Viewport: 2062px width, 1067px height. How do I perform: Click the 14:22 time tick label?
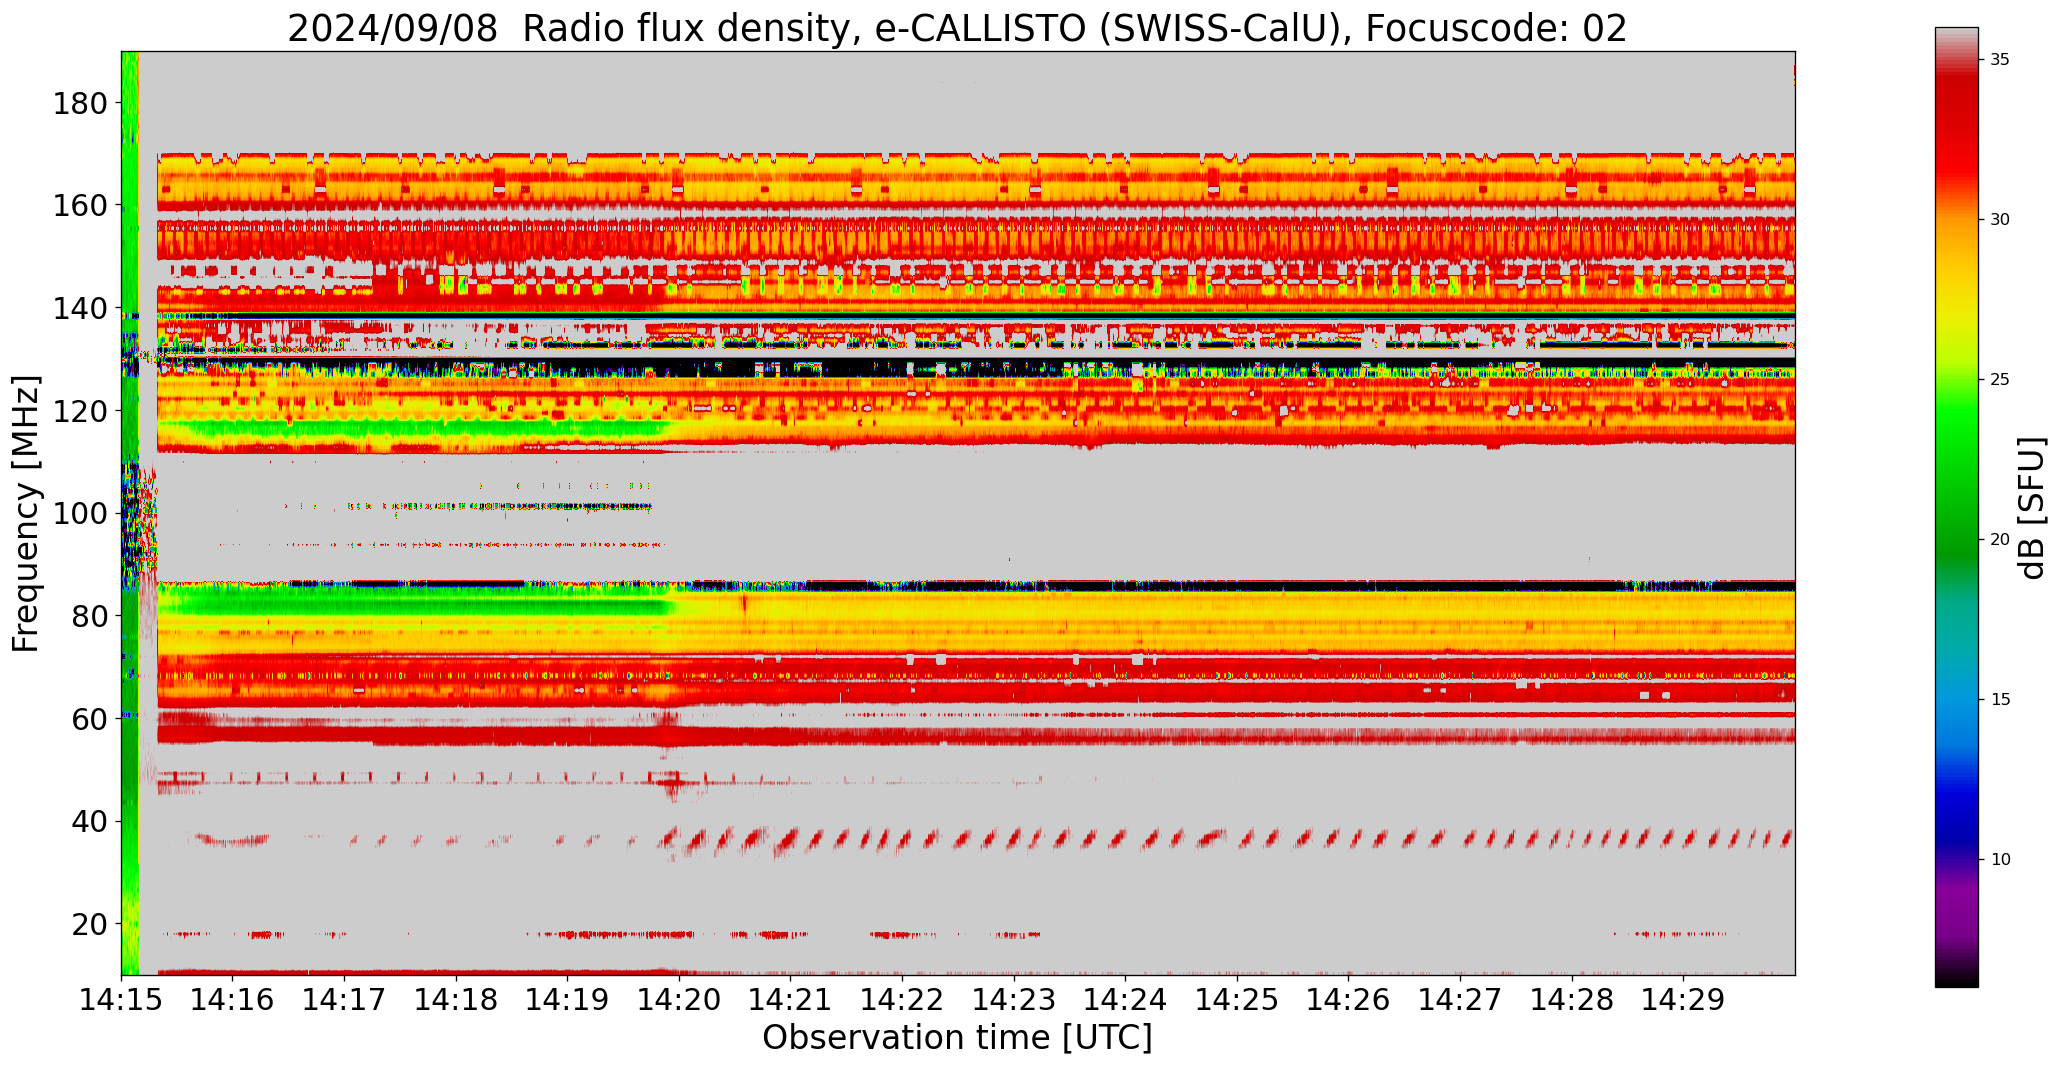[902, 1000]
